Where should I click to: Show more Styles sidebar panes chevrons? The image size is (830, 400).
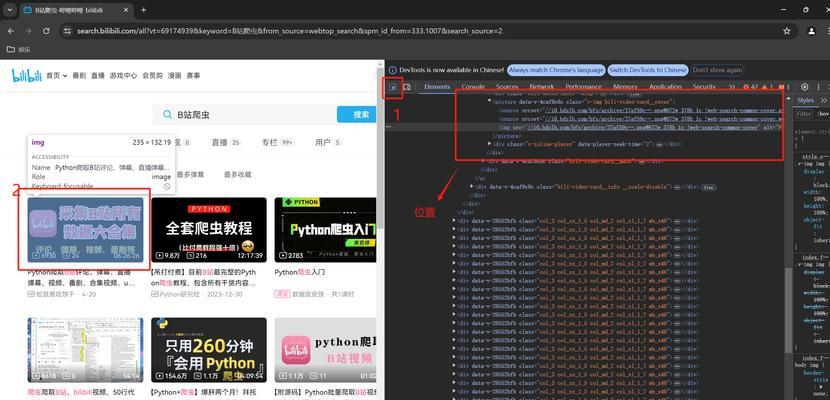click(x=824, y=100)
